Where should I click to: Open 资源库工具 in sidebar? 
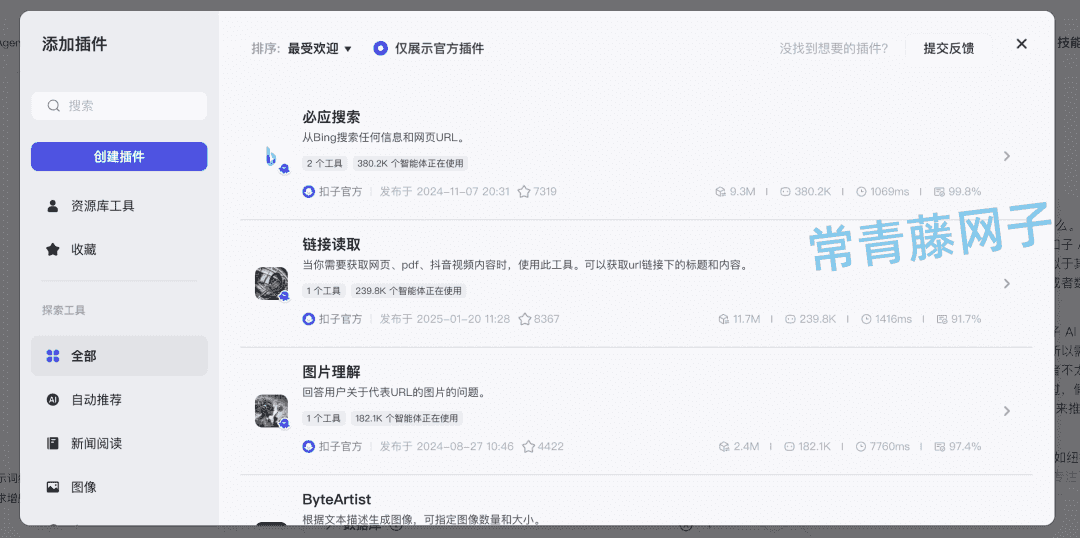click(x=119, y=206)
